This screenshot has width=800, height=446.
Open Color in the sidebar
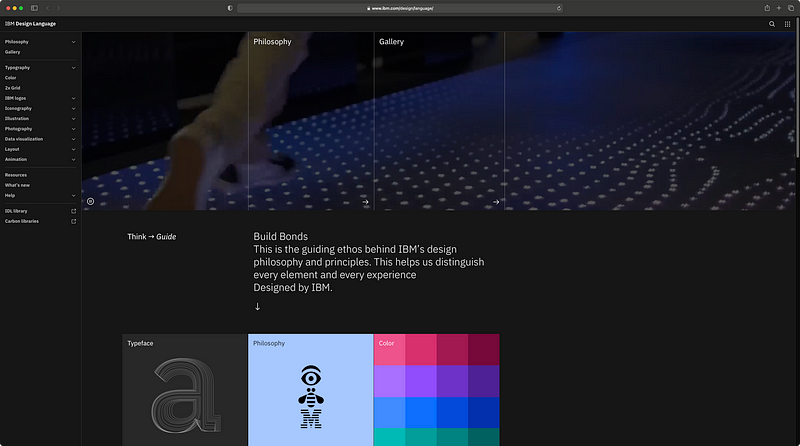click(x=11, y=78)
